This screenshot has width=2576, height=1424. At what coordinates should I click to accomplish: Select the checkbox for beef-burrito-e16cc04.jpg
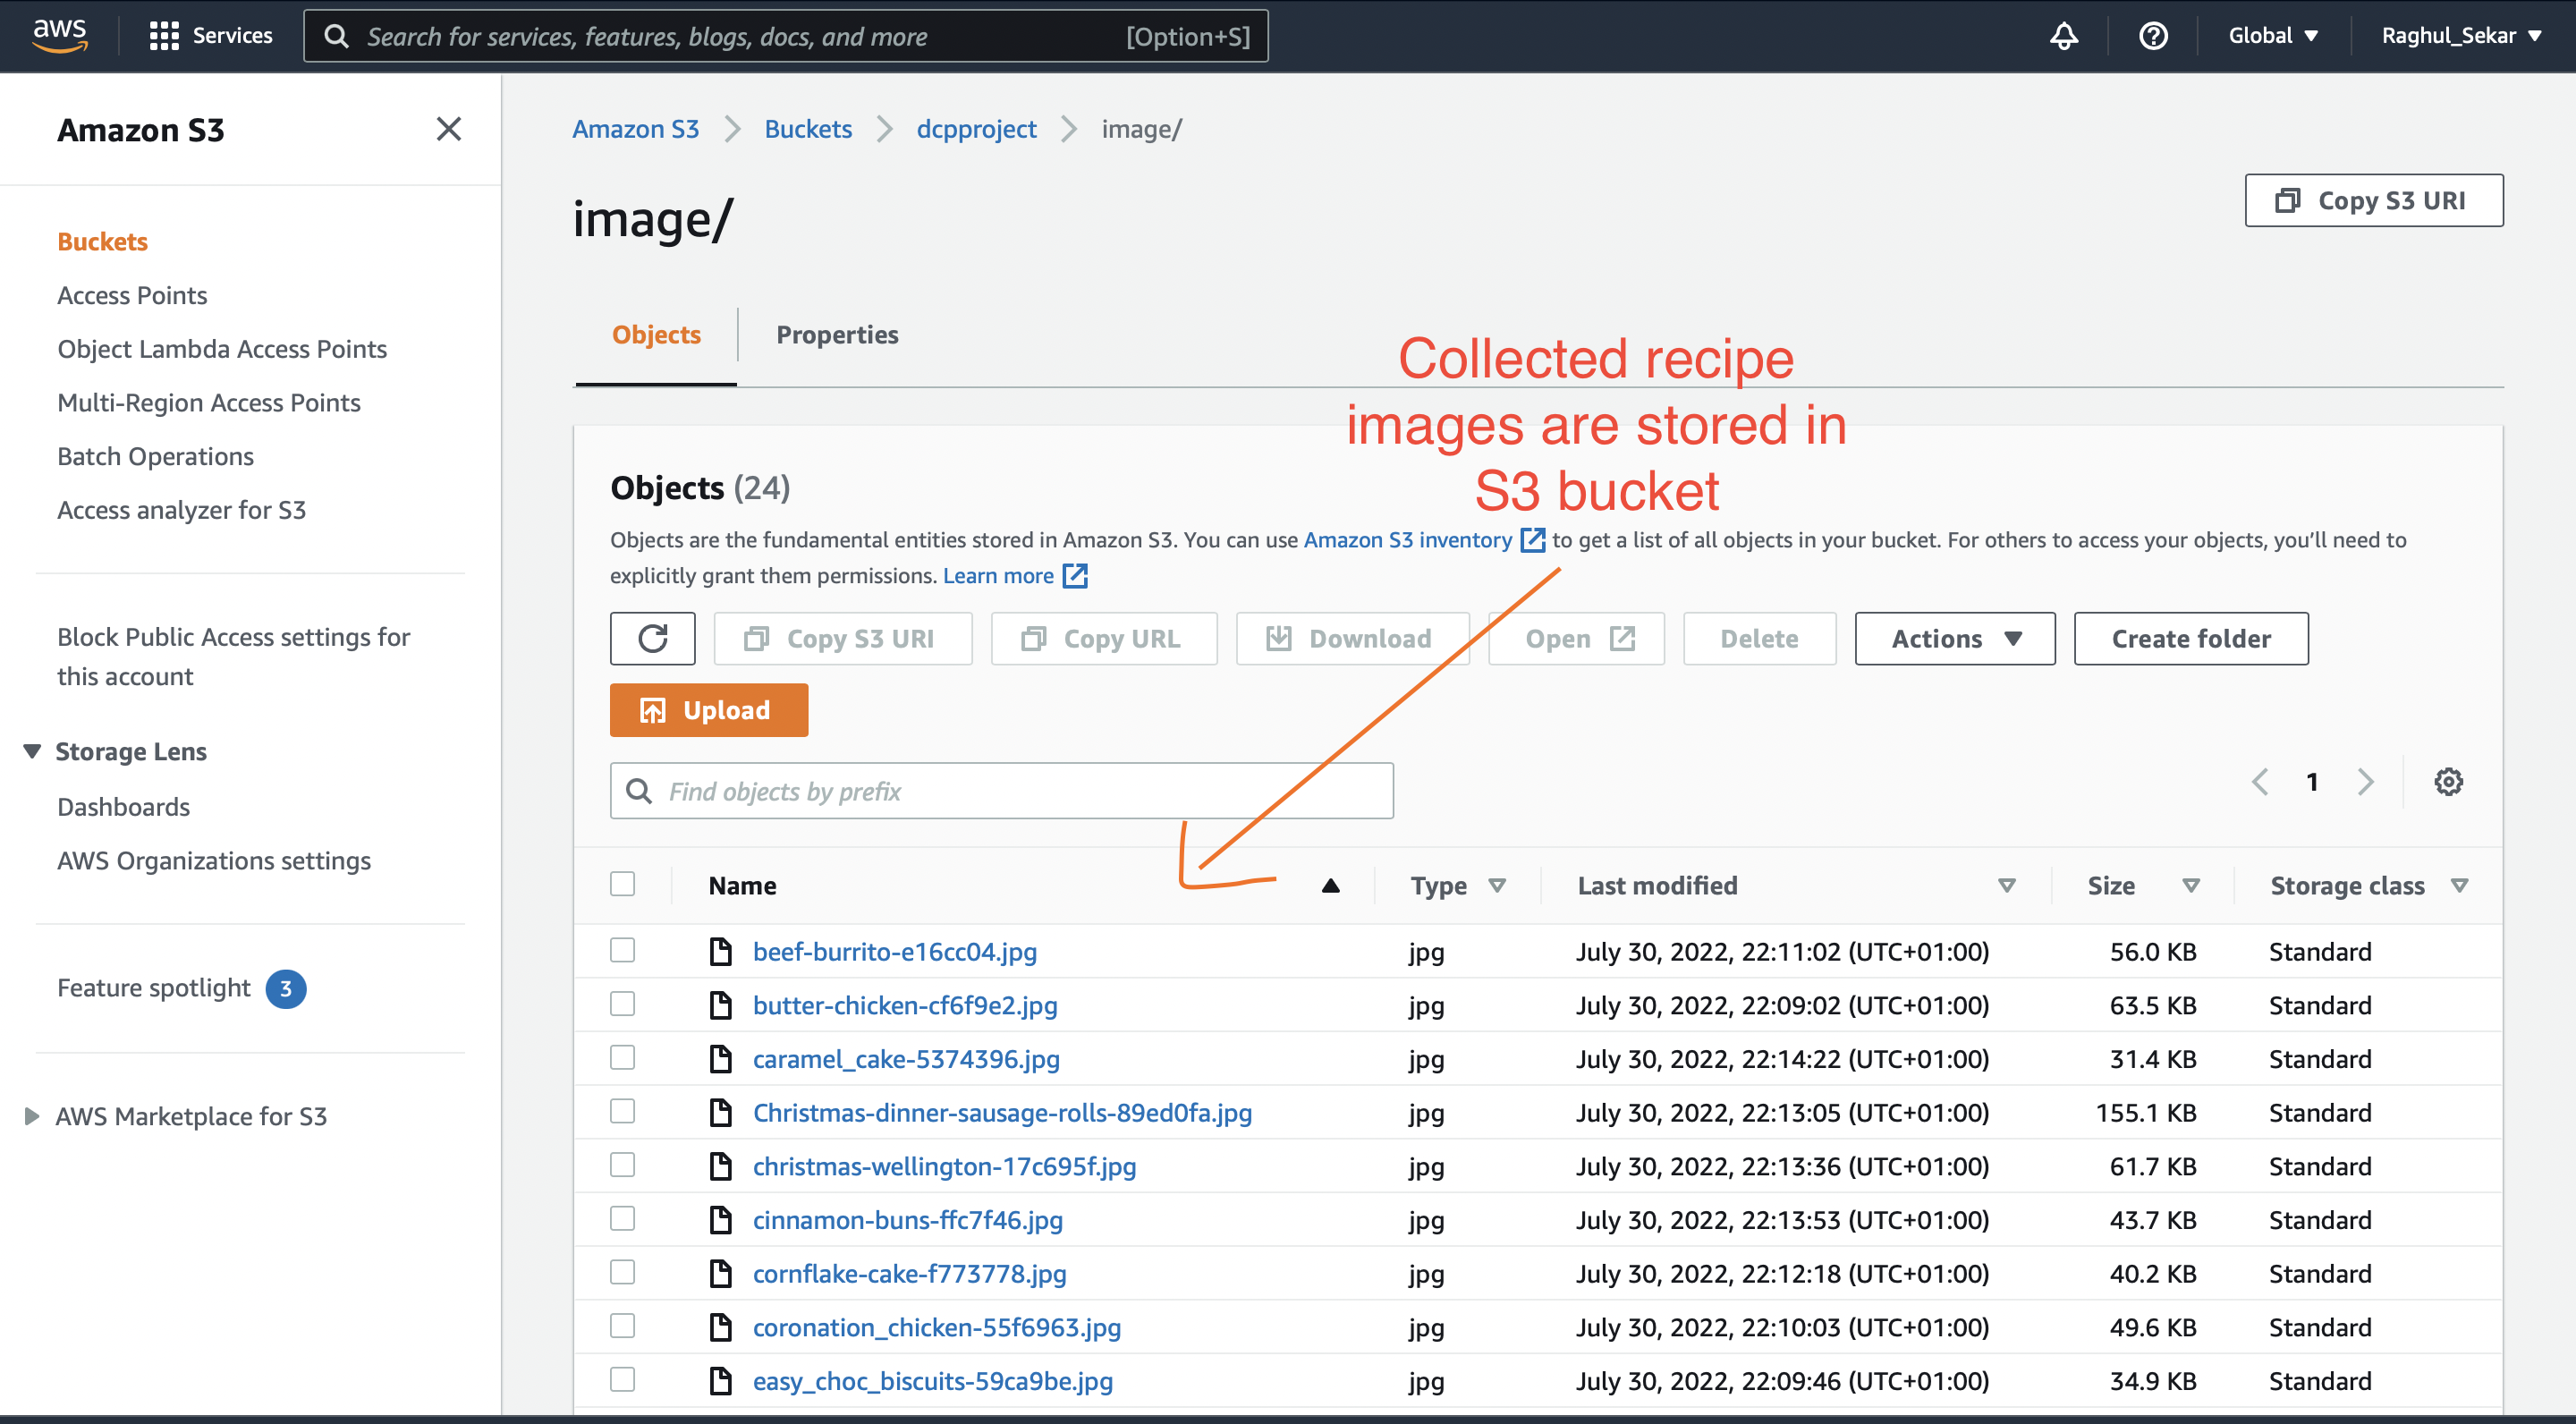tap(622, 950)
